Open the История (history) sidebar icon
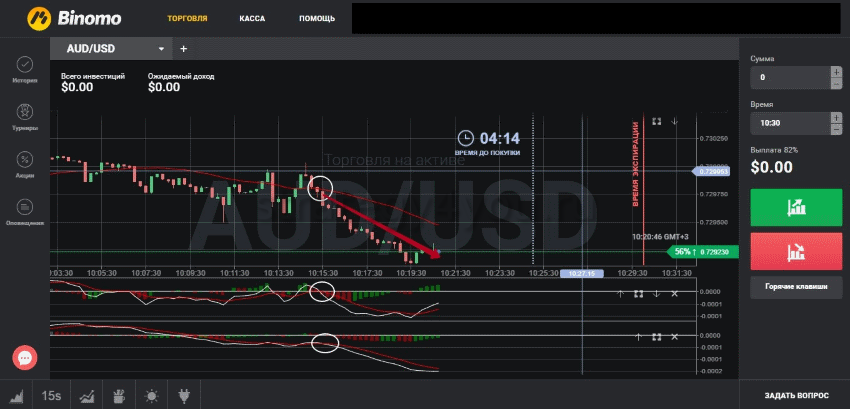Viewport: 850px width, 409px height. coord(25,65)
